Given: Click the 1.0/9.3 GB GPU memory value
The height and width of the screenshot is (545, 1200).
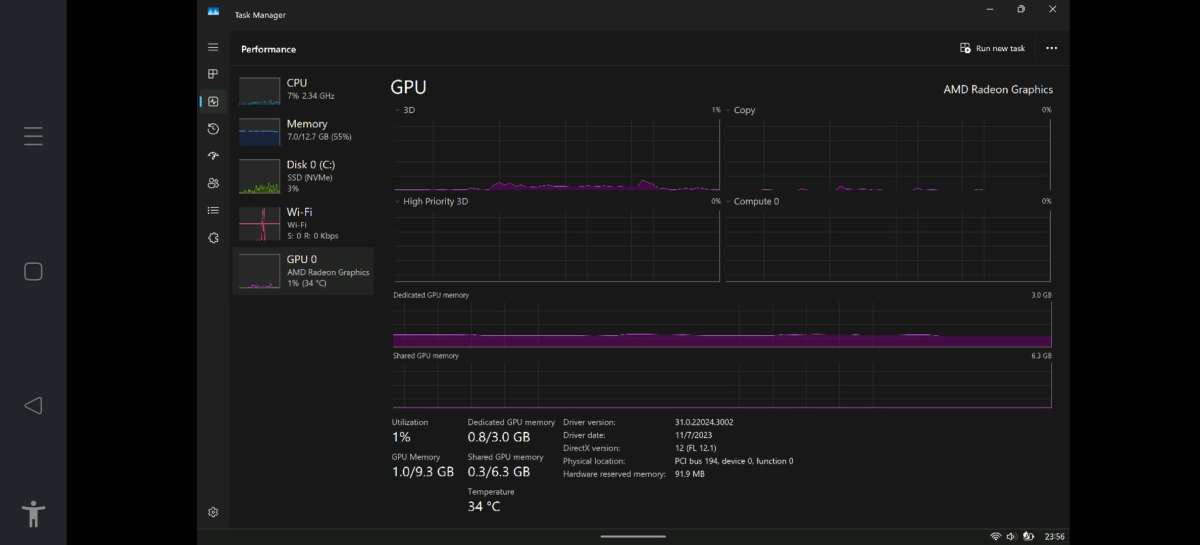Looking at the screenshot, I should tap(423, 471).
